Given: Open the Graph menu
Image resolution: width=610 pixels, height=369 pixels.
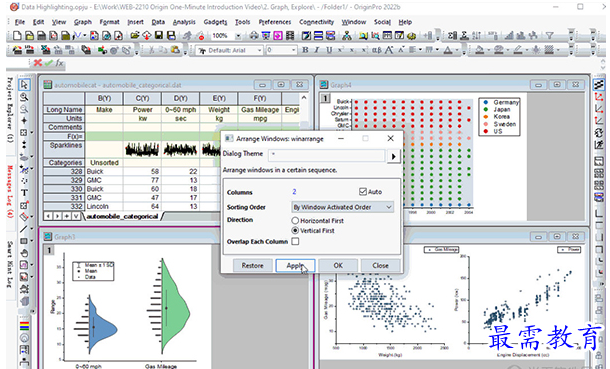Looking at the screenshot, I should click(x=82, y=22).
